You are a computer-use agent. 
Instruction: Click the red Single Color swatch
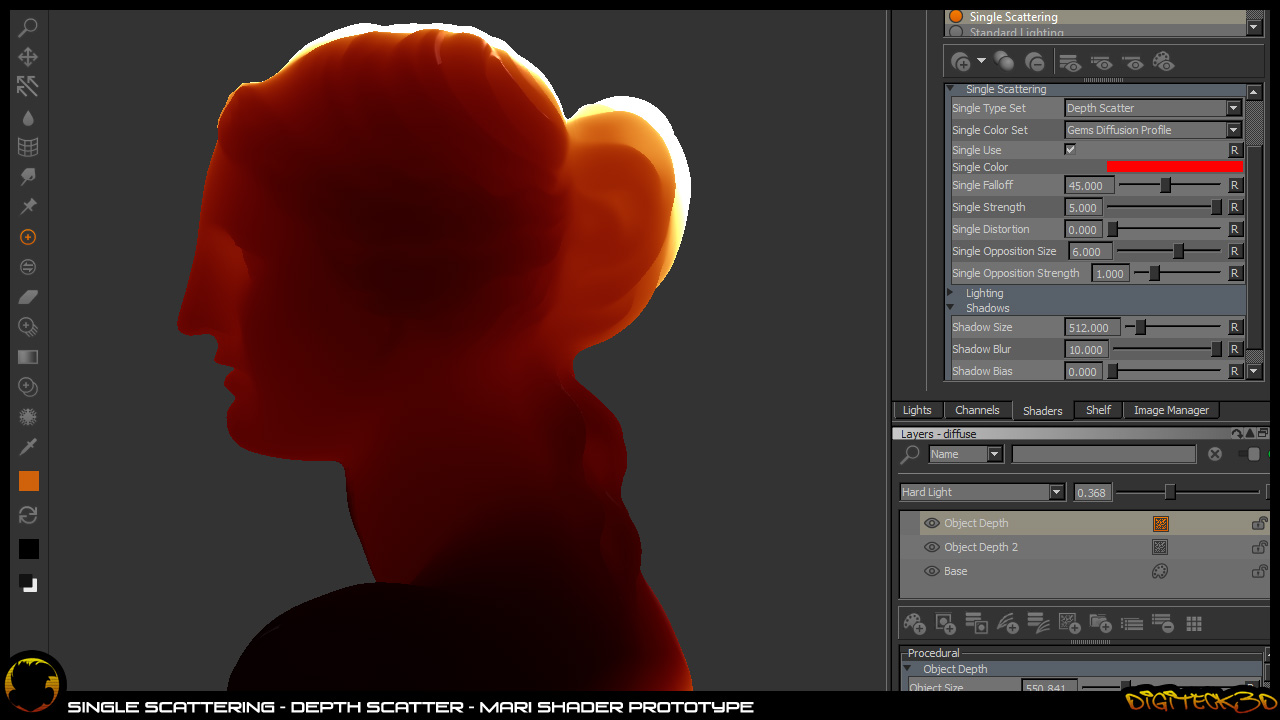tap(1175, 167)
